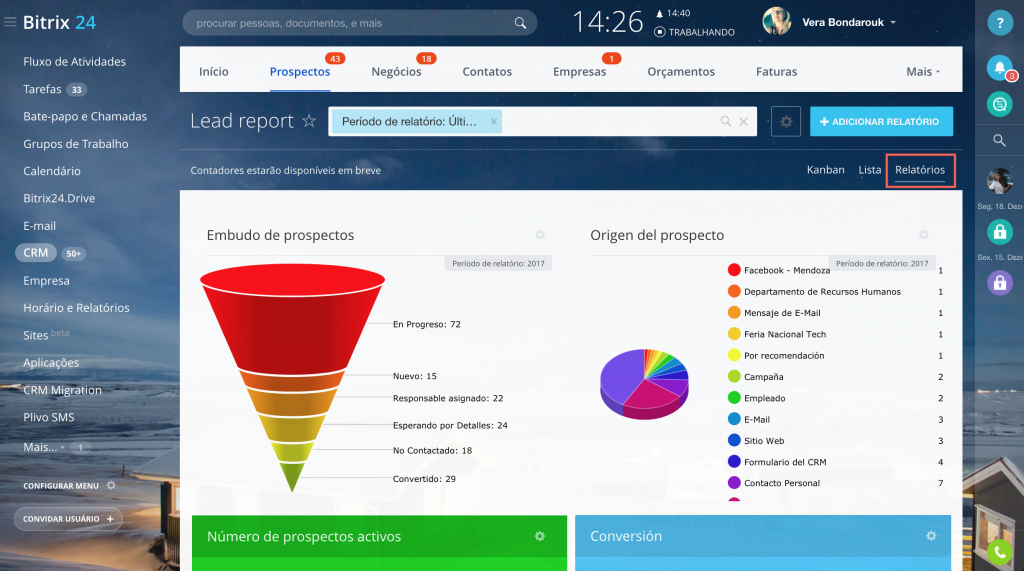Click Convidar Usuário button
Image resolution: width=1024 pixels, height=571 pixels.
click(x=68, y=519)
